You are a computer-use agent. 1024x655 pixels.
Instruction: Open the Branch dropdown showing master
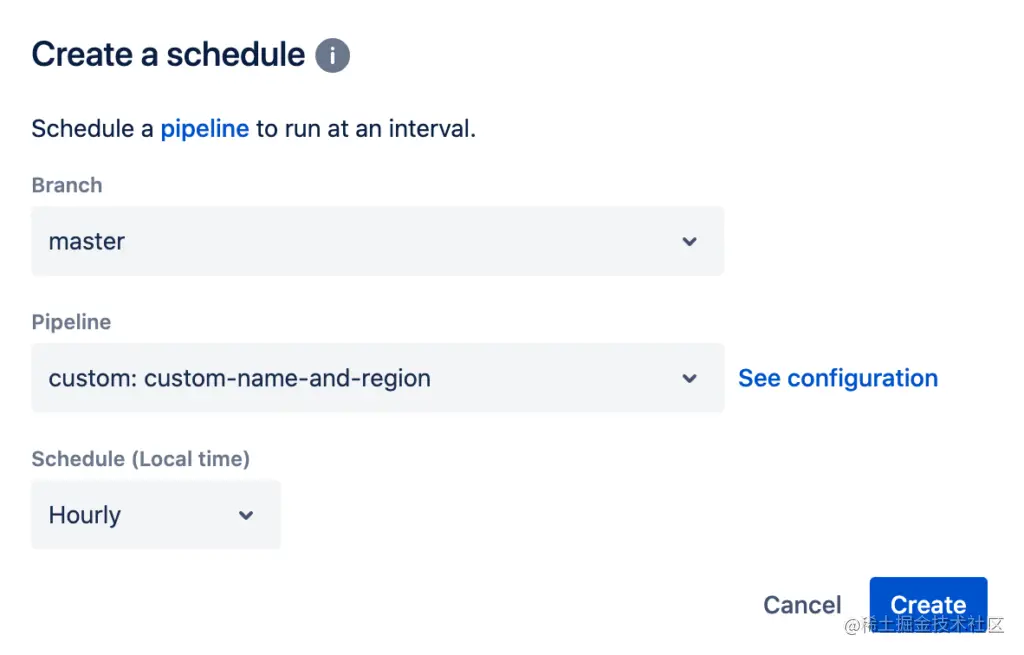377,241
